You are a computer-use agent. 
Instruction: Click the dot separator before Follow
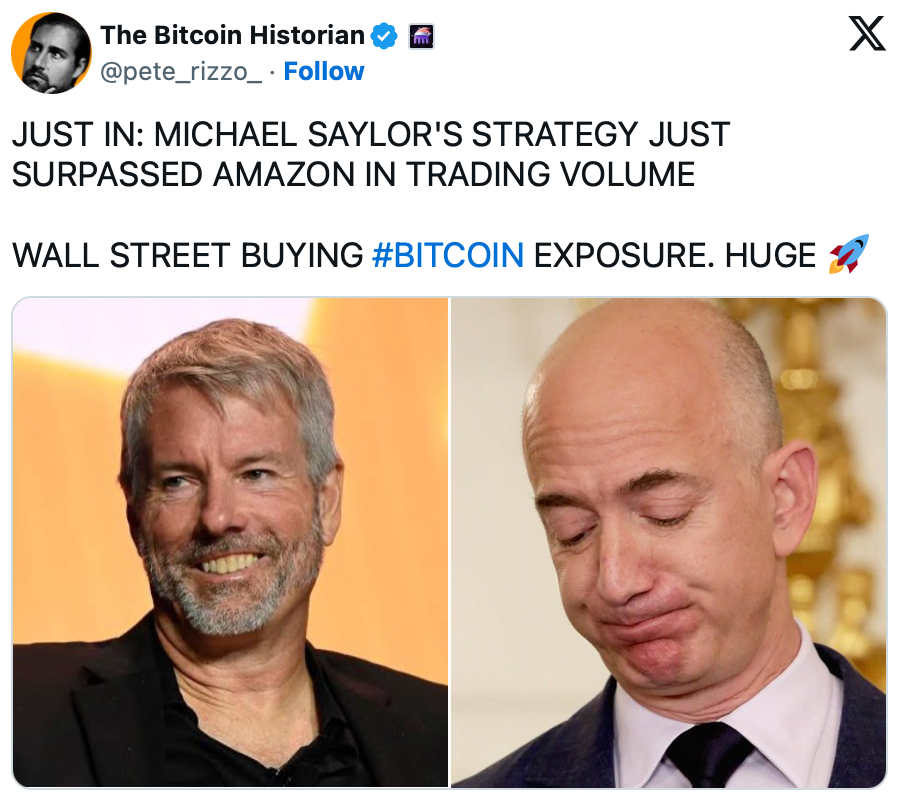[x=273, y=72]
